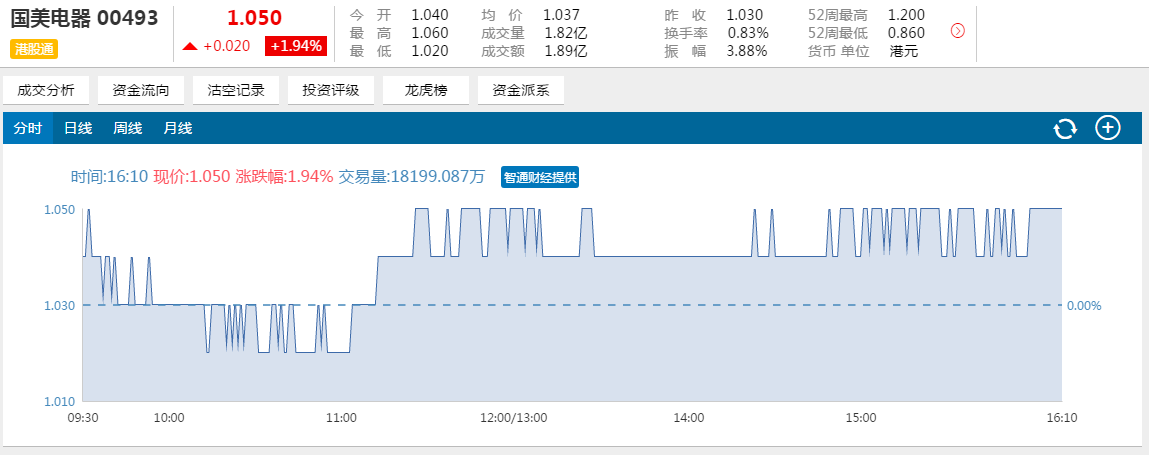Switch to the 日线 chart tab
The image size is (1149, 455).
tap(78, 128)
